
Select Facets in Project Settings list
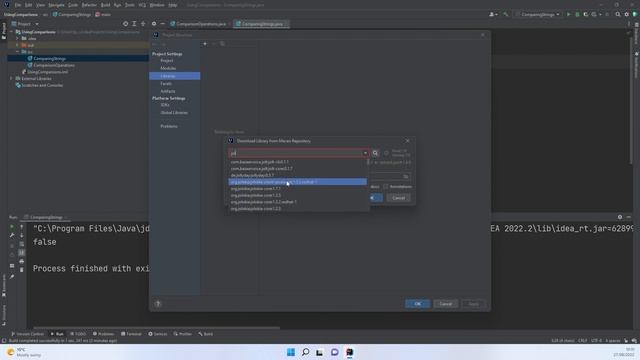tap(166, 84)
